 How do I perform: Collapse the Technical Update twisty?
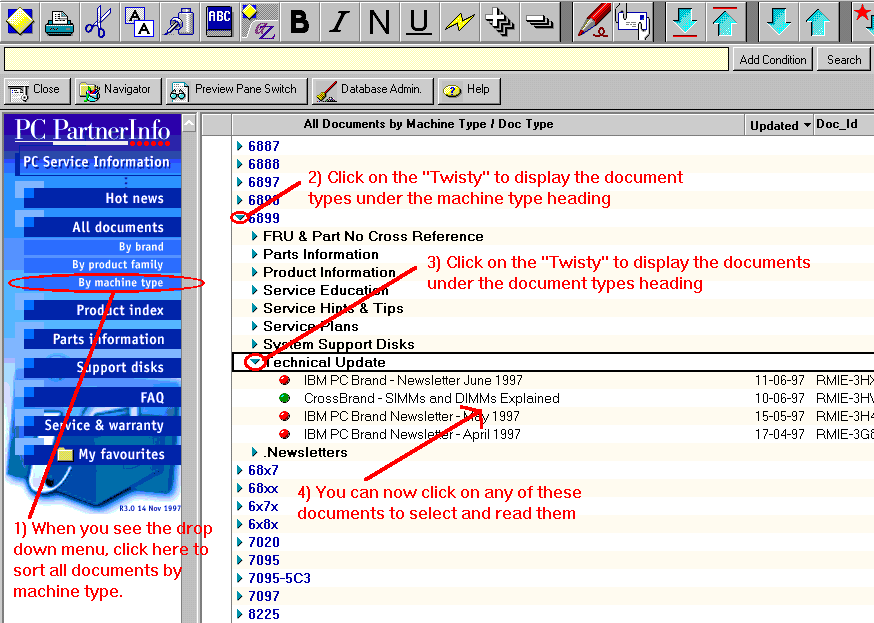coord(256,362)
